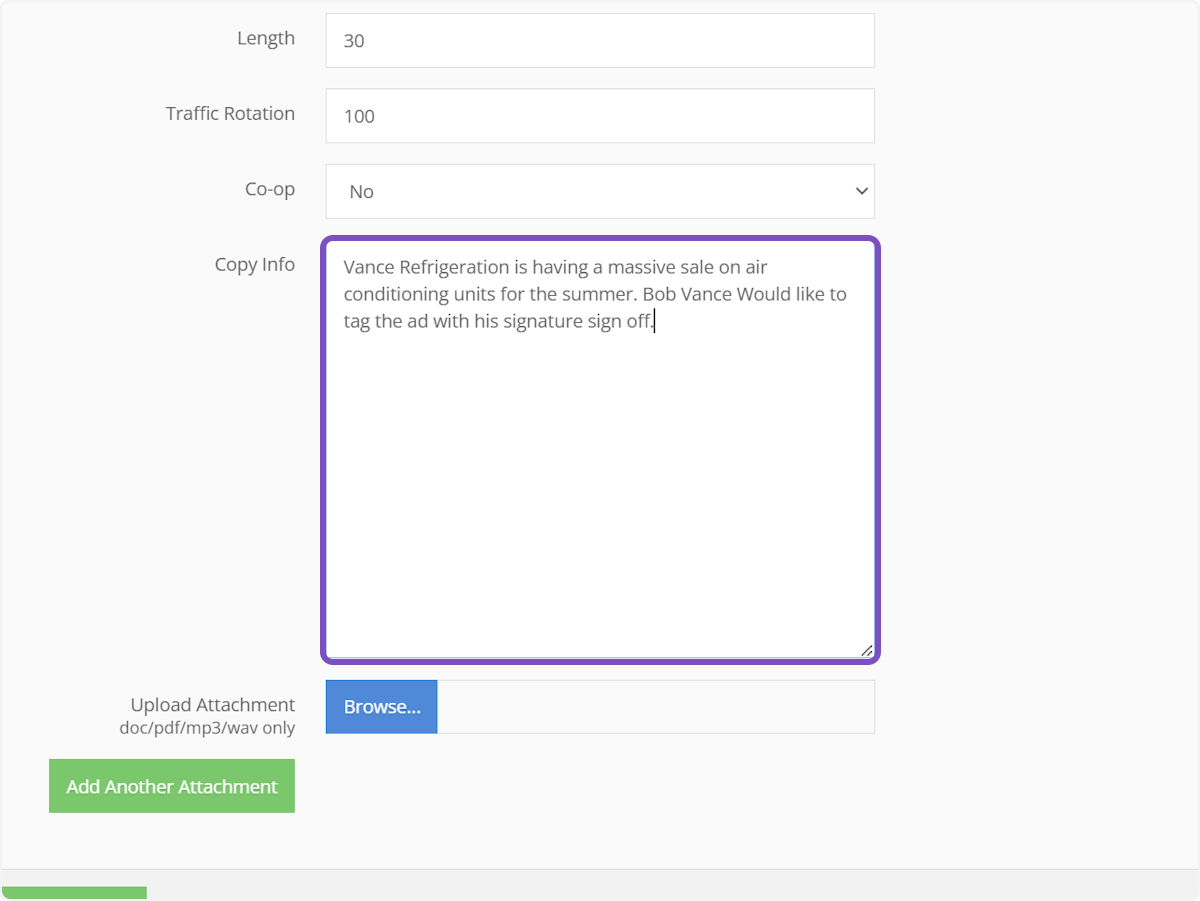Click the Add Another Attachment button

[172, 786]
